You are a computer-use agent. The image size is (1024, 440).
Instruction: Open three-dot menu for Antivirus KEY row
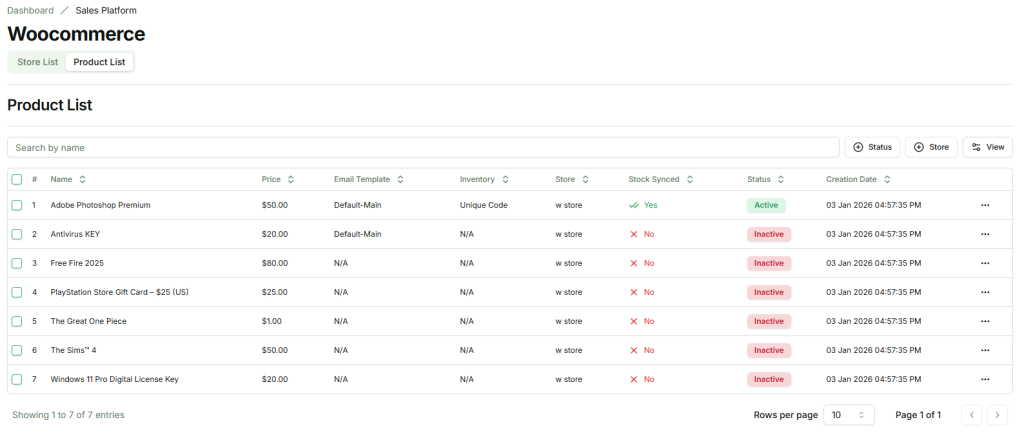click(984, 234)
